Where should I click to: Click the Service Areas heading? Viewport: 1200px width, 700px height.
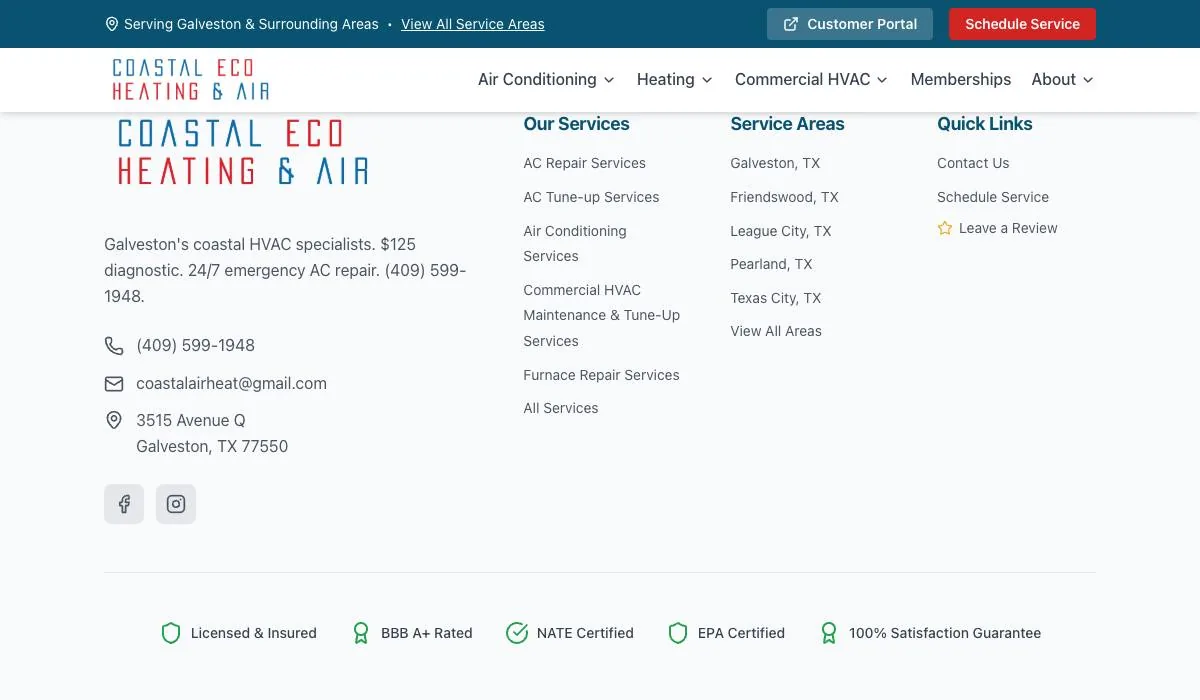click(x=788, y=124)
